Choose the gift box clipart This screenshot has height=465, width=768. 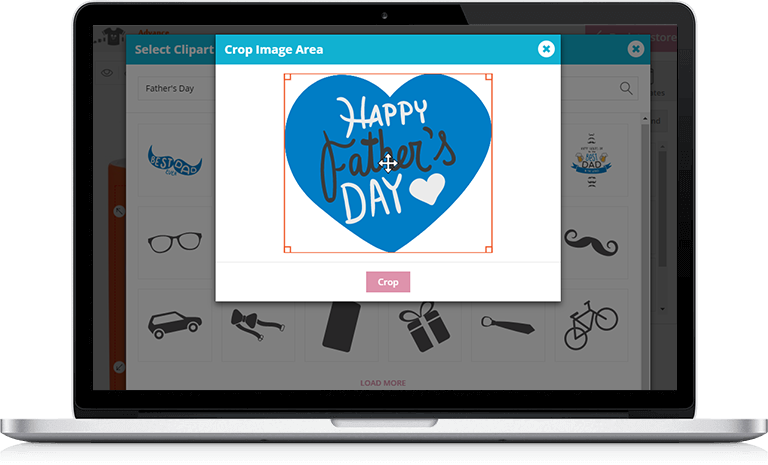click(x=424, y=326)
